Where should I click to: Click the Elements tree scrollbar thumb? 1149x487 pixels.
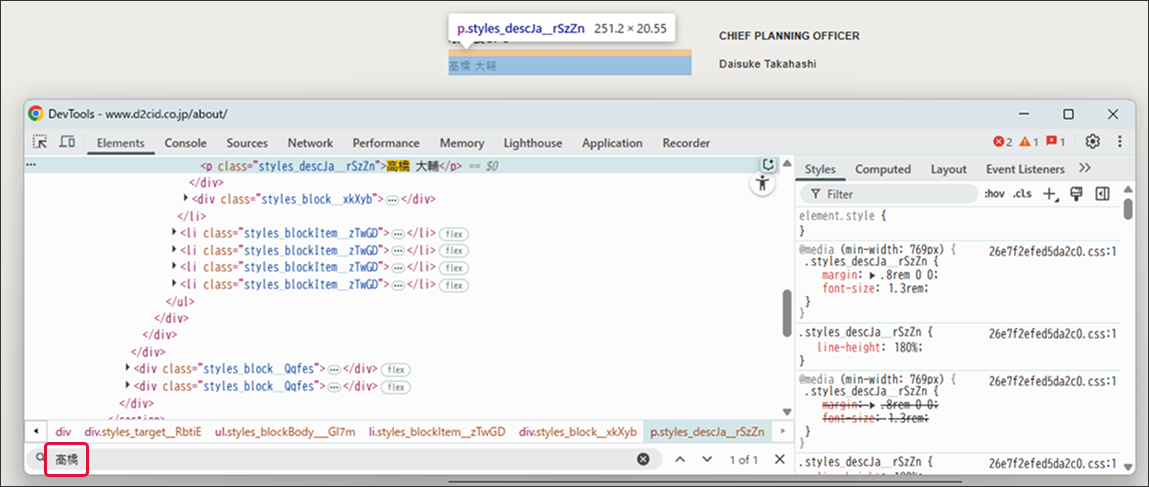(x=787, y=312)
